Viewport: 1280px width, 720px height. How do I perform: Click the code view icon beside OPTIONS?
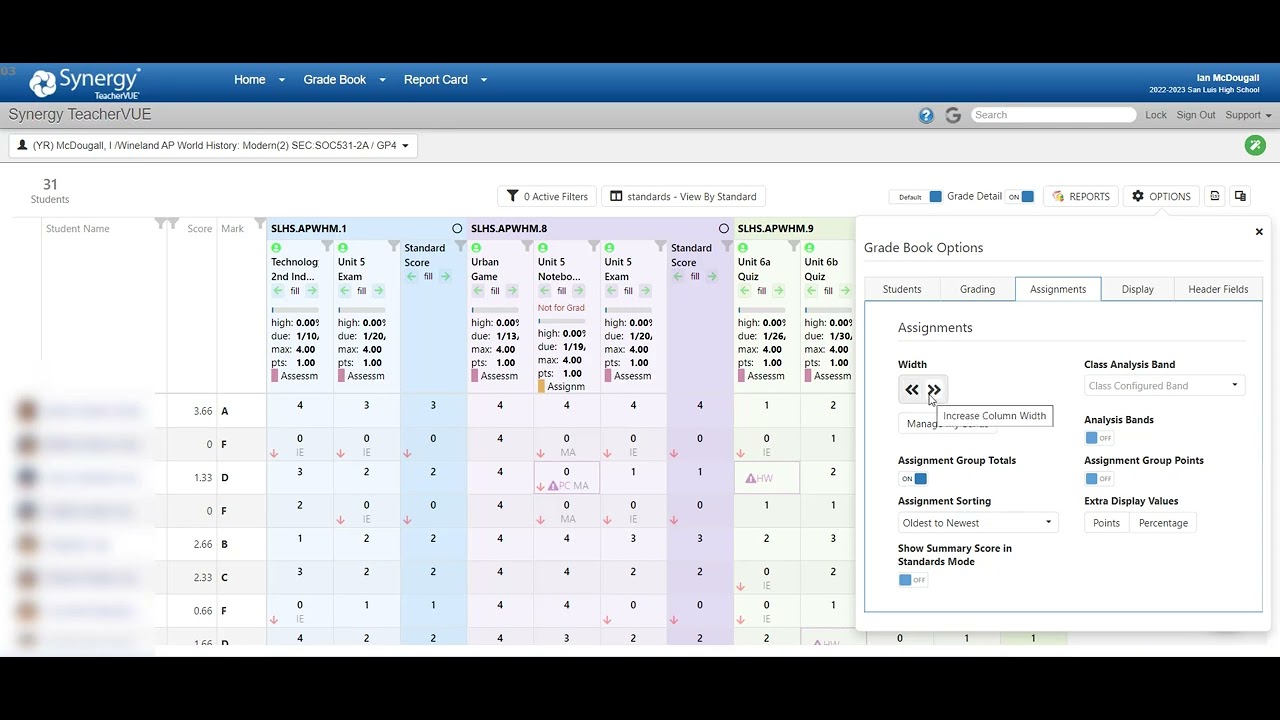click(x=1215, y=196)
